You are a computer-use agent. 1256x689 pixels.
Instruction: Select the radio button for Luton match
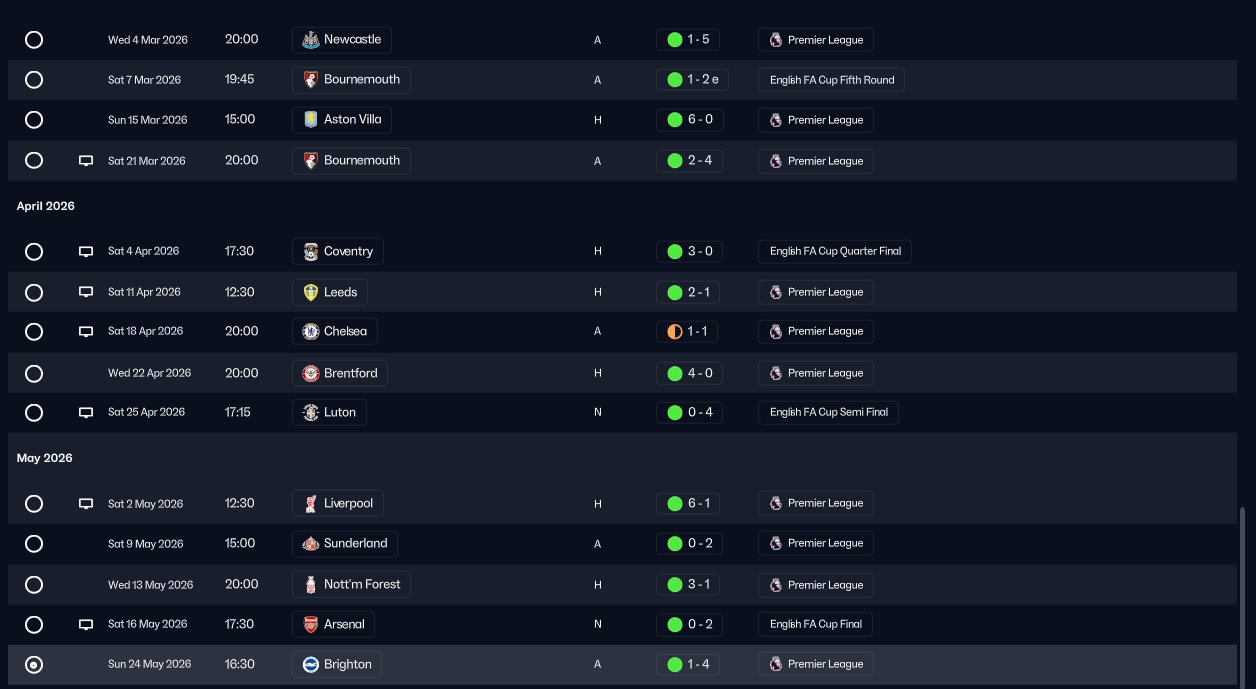pyautogui.click(x=34, y=412)
